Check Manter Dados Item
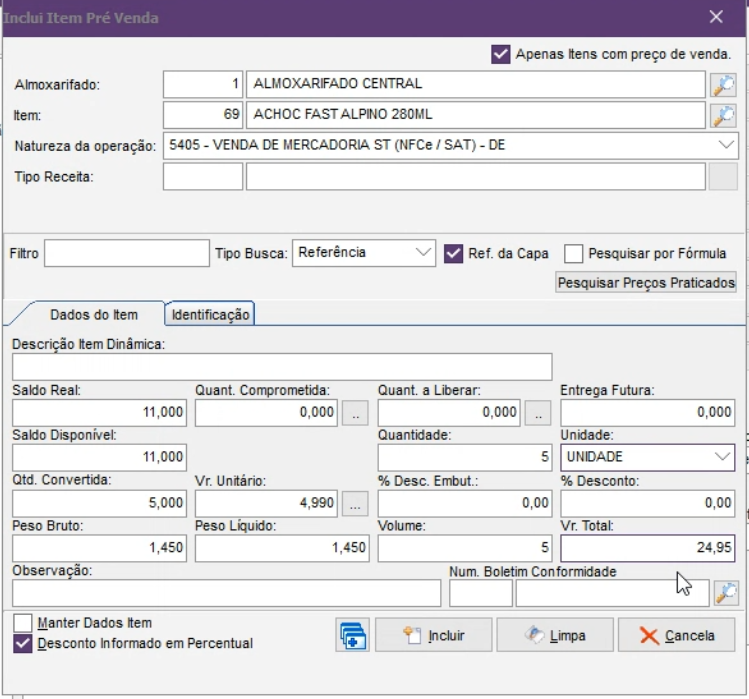 click(x=23, y=623)
